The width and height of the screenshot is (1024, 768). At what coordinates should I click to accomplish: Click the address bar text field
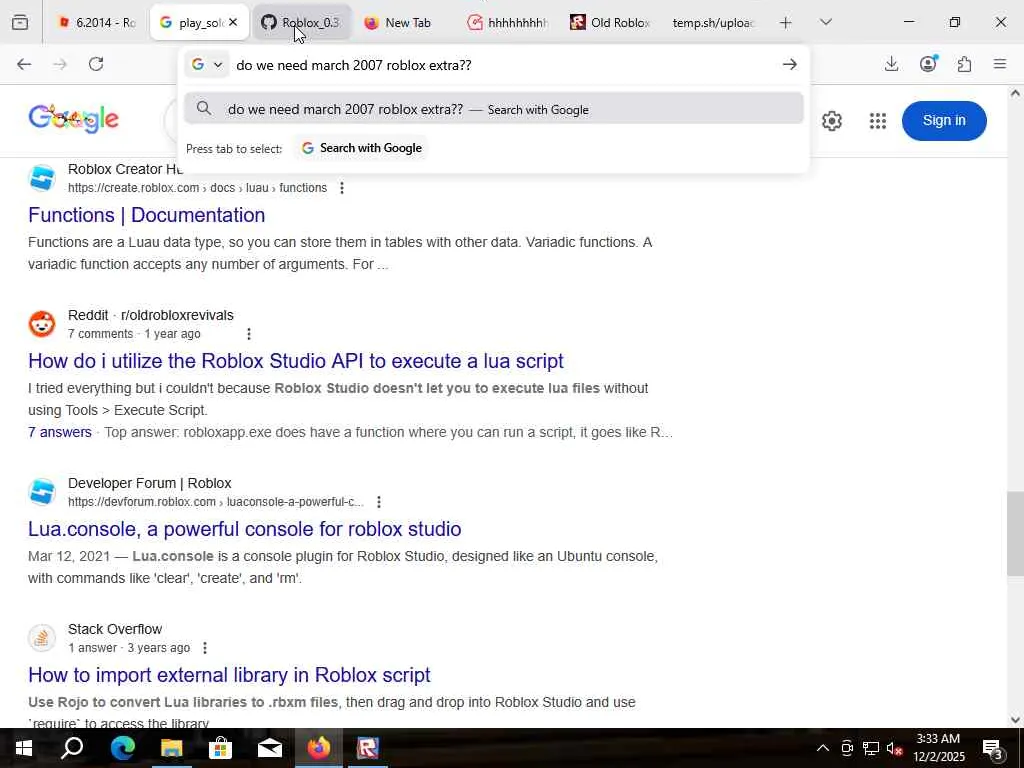503,65
